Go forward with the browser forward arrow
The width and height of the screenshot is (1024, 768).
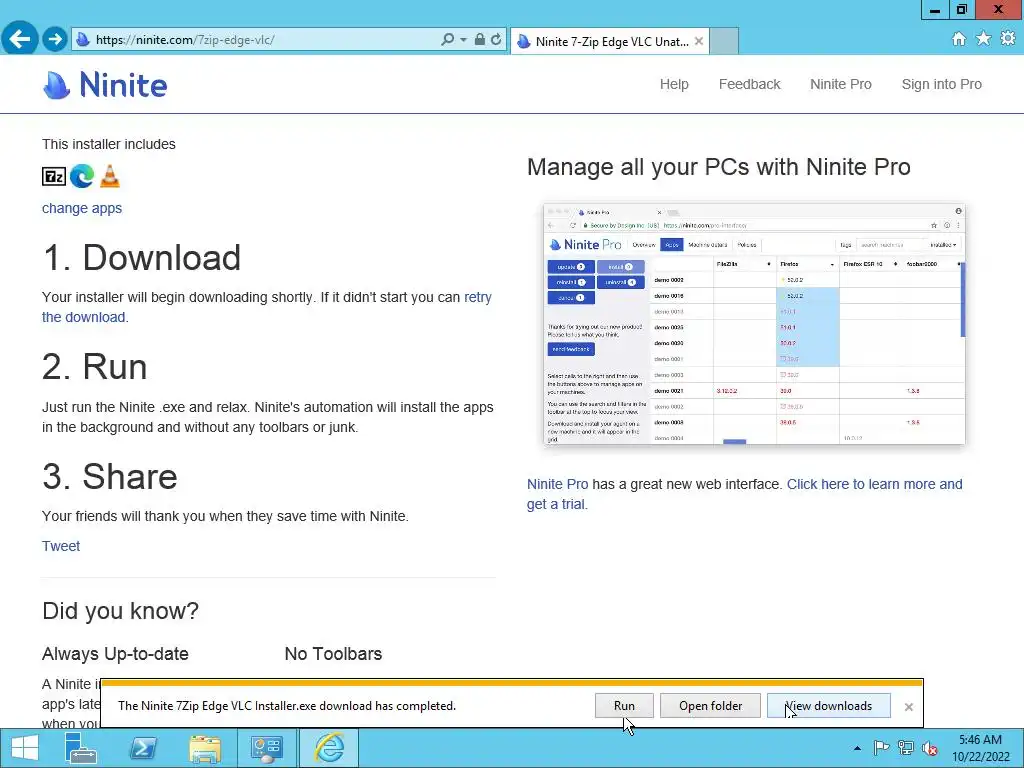click(55, 39)
